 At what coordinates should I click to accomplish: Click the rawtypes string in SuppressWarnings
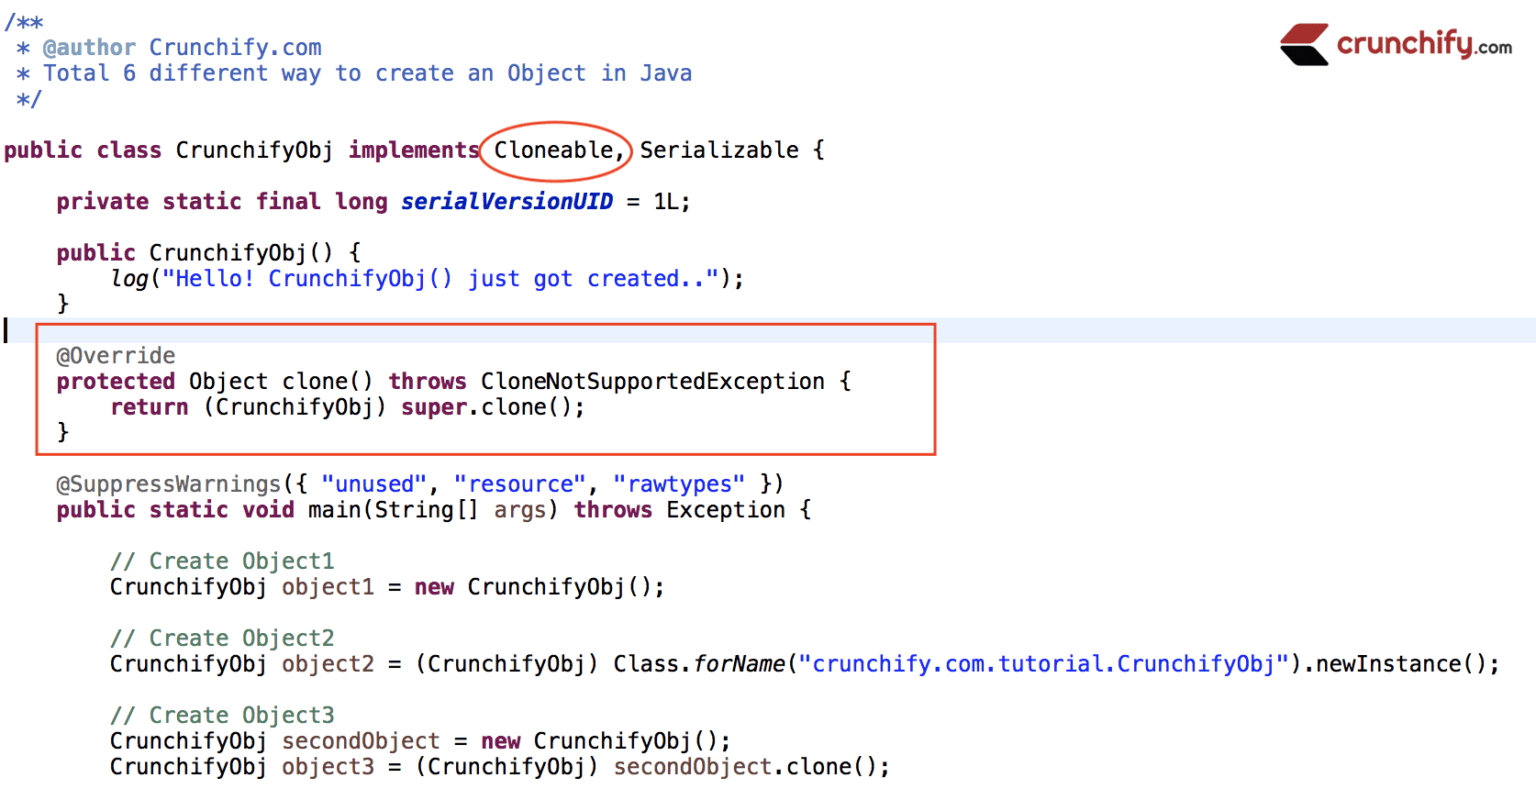tap(680, 483)
